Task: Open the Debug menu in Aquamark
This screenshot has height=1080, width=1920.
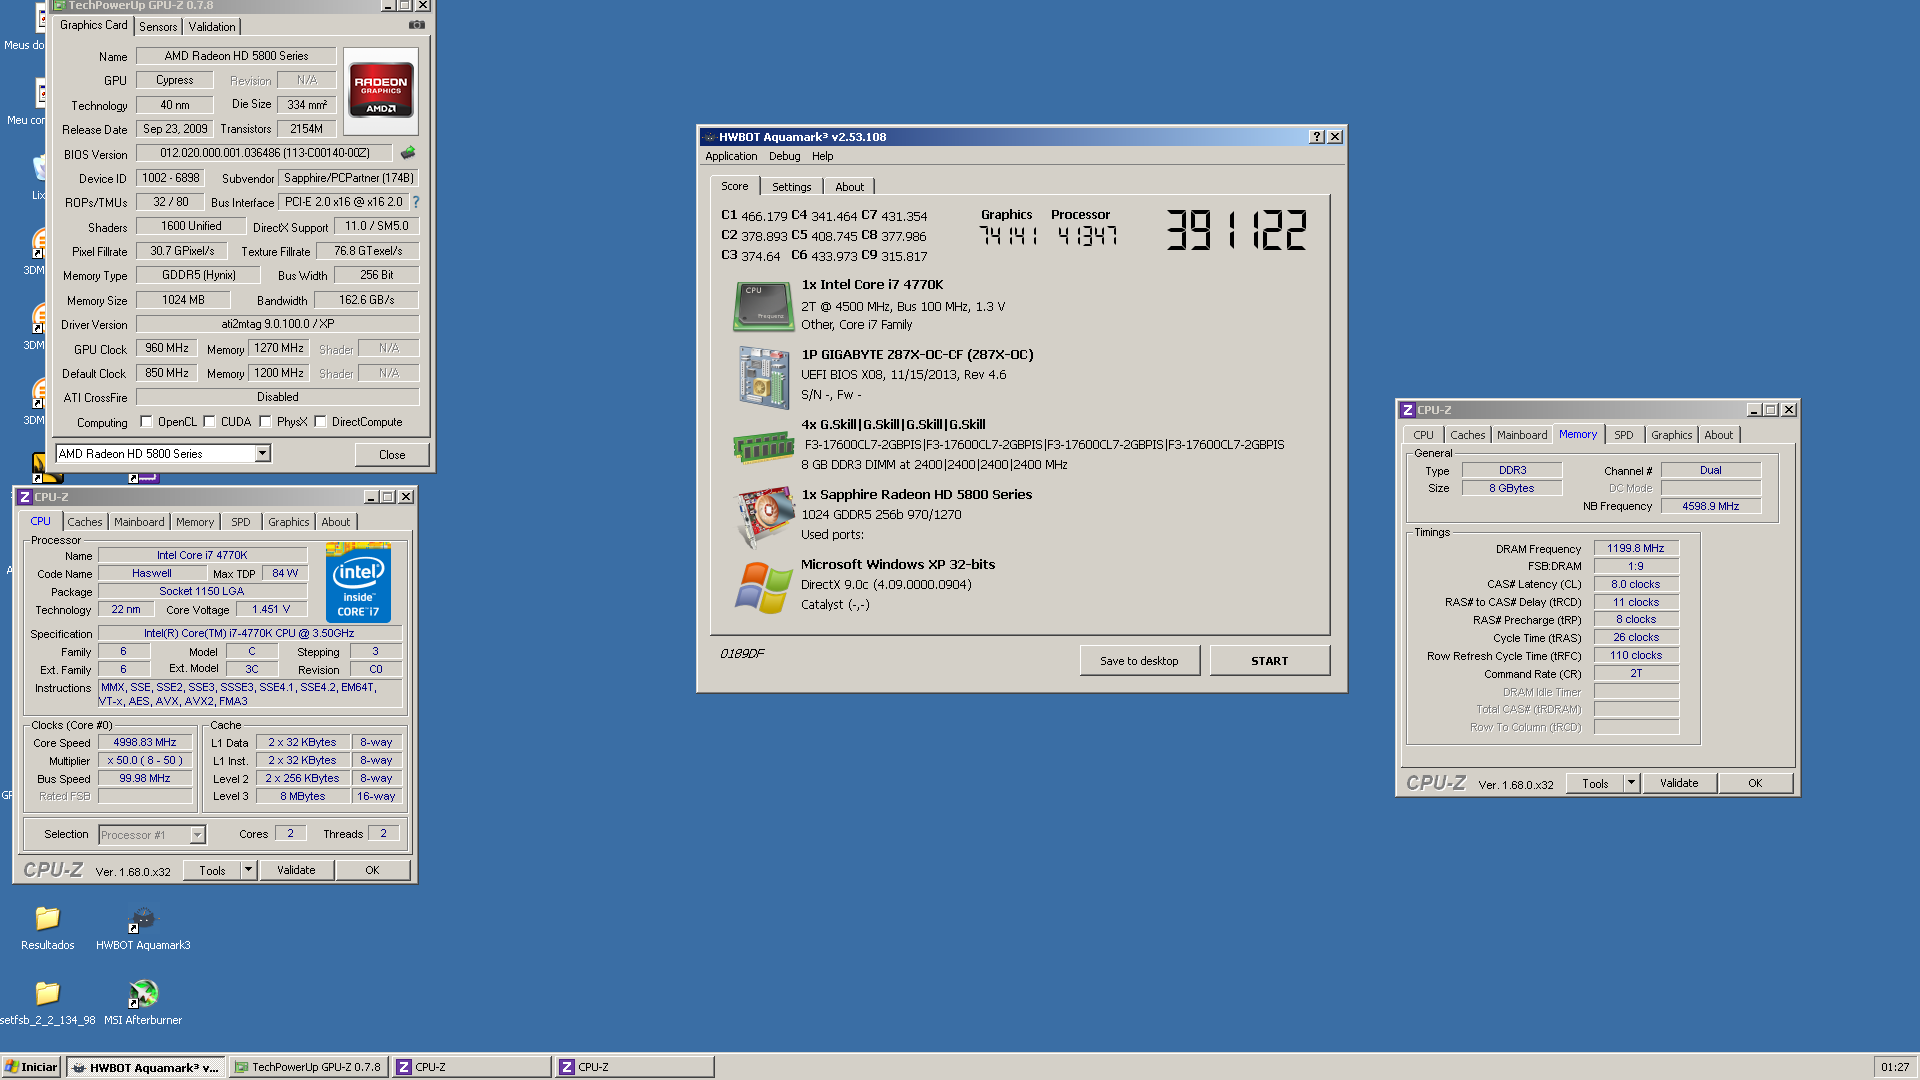Action: (784, 156)
